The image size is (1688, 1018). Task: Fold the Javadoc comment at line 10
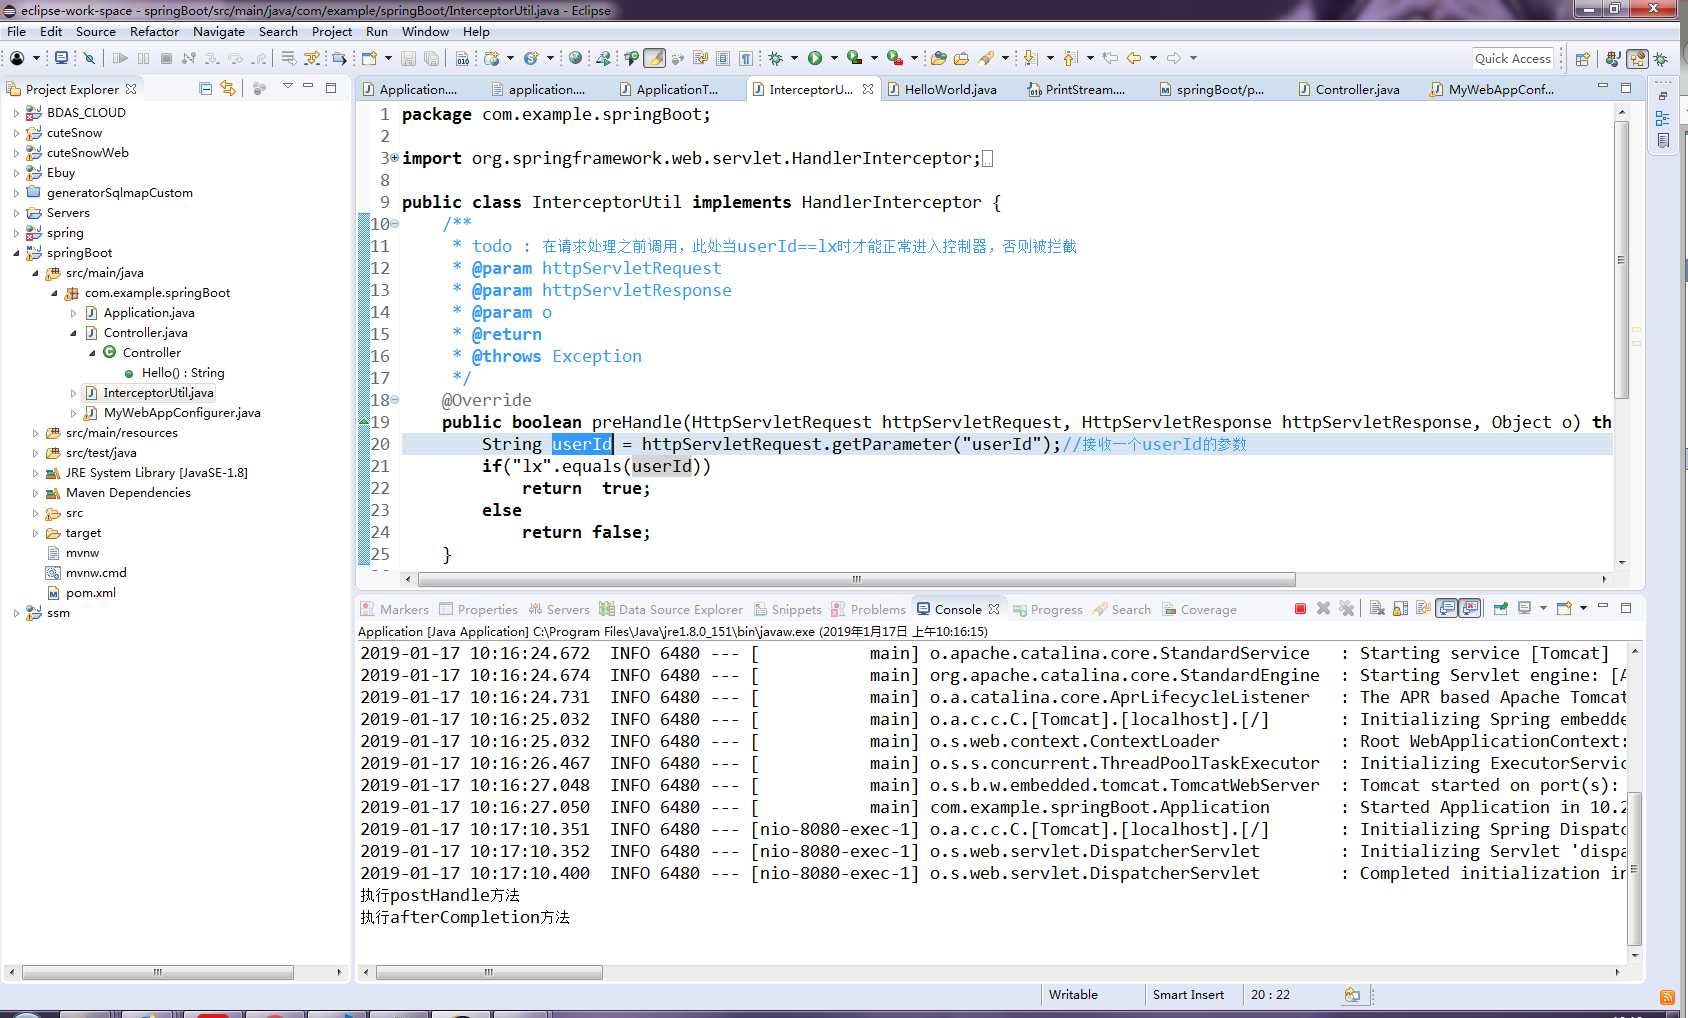coord(394,224)
